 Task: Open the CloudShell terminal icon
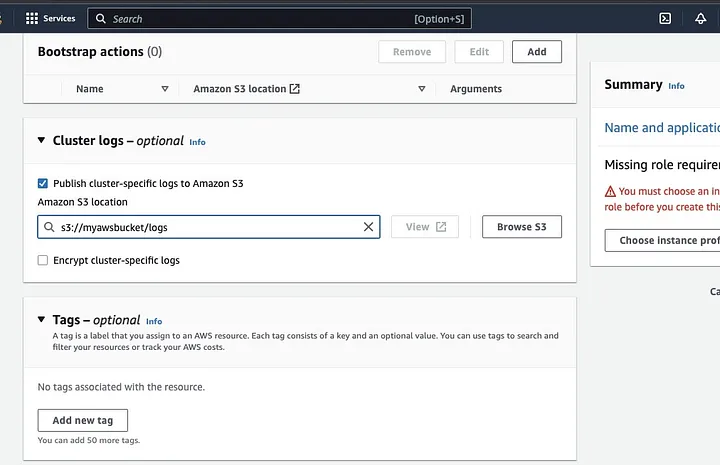pos(664,18)
